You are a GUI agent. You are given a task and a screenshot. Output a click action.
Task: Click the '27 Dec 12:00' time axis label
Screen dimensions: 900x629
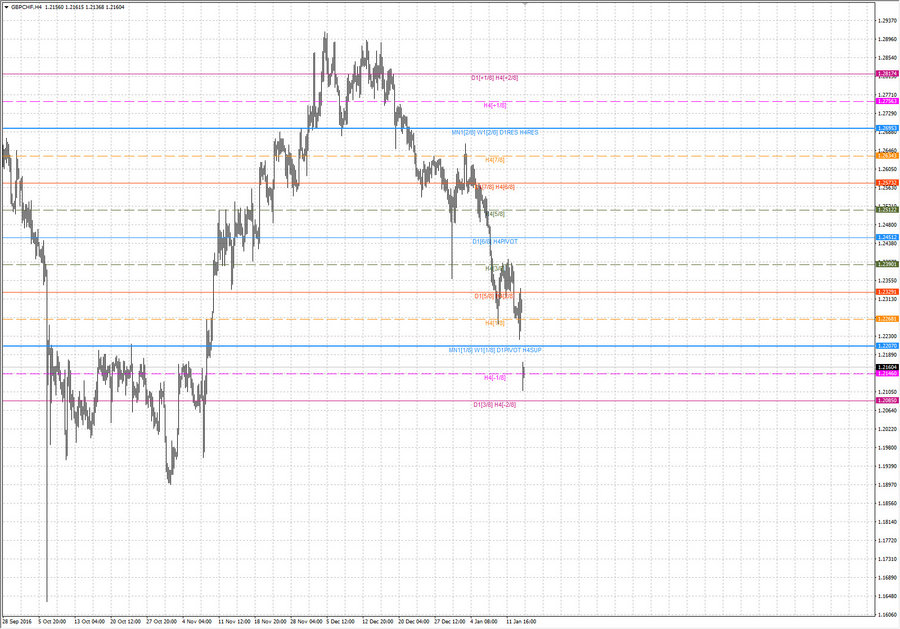click(449, 622)
